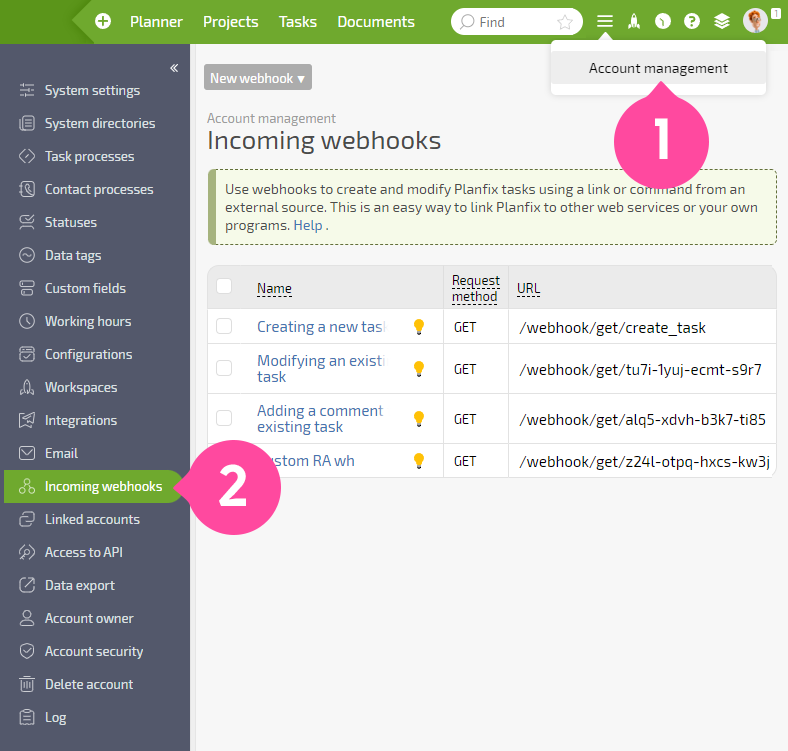Click the Account security shield icon
The height and width of the screenshot is (751, 788).
pyautogui.click(x=27, y=651)
